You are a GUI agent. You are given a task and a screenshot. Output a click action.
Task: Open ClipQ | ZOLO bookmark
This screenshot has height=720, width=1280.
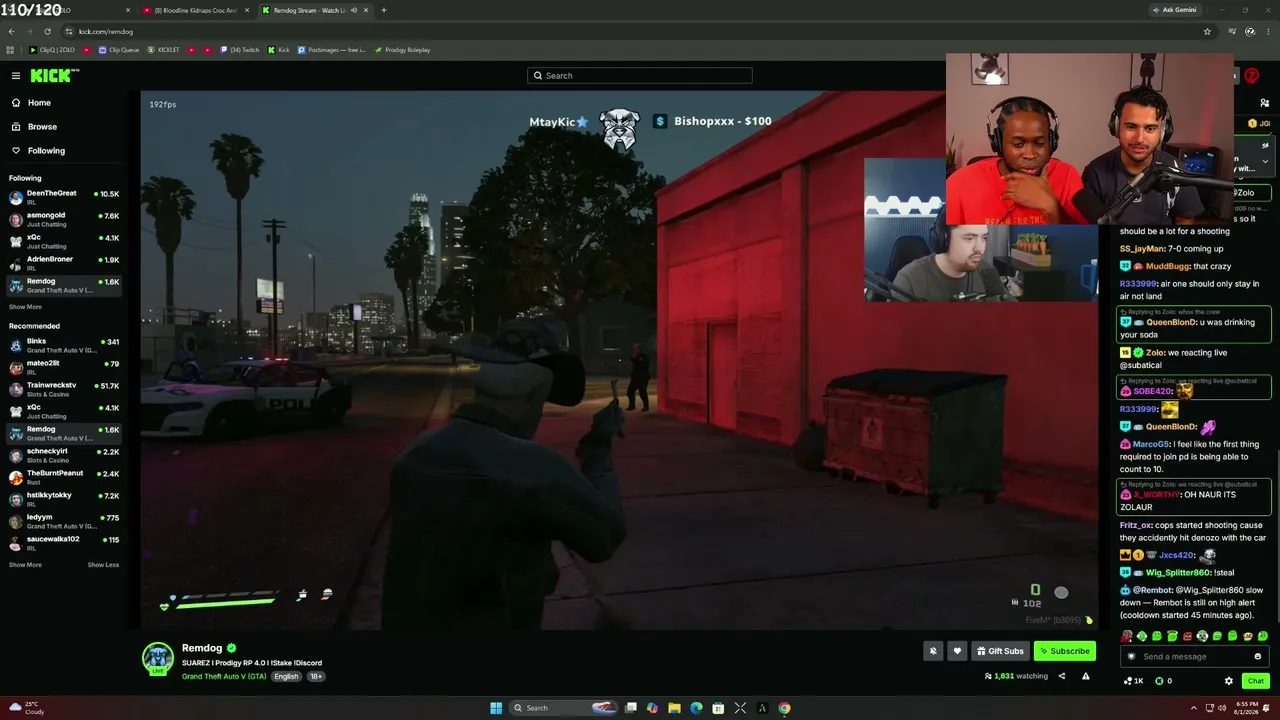click(52, 50)
